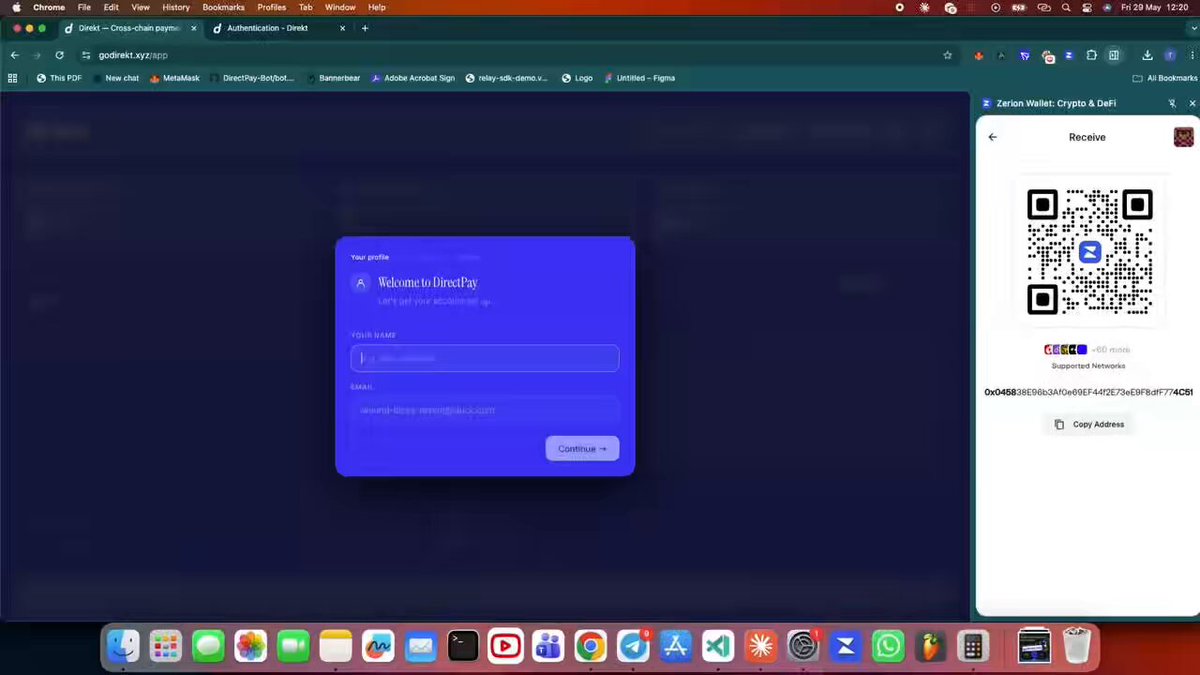Open the File menu
Screen dimensions: 1200x675
84,7
